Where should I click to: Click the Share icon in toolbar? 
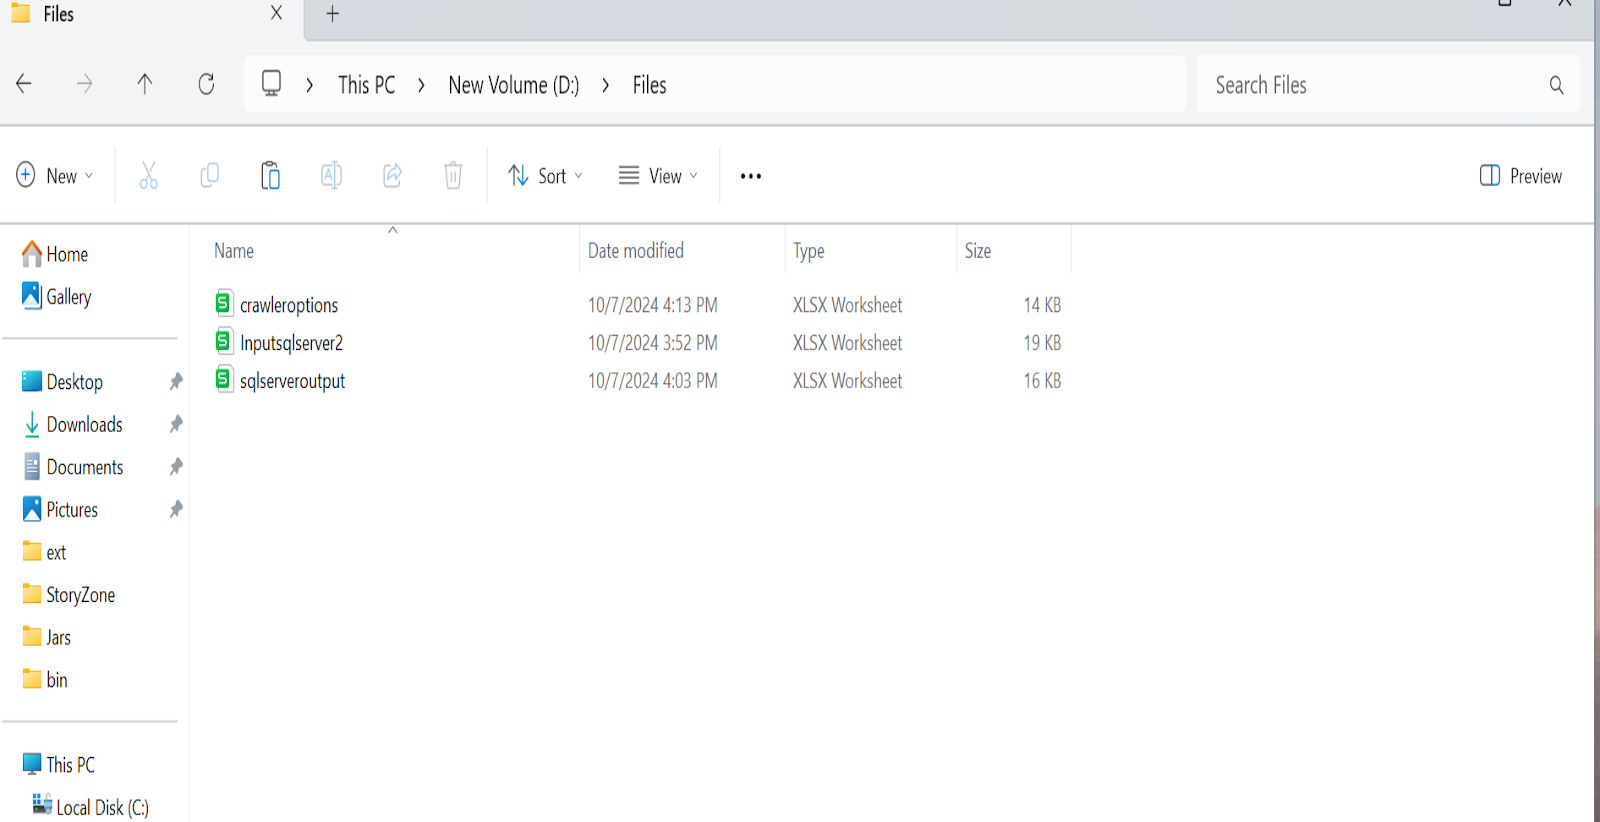click(x=392, y=176)
